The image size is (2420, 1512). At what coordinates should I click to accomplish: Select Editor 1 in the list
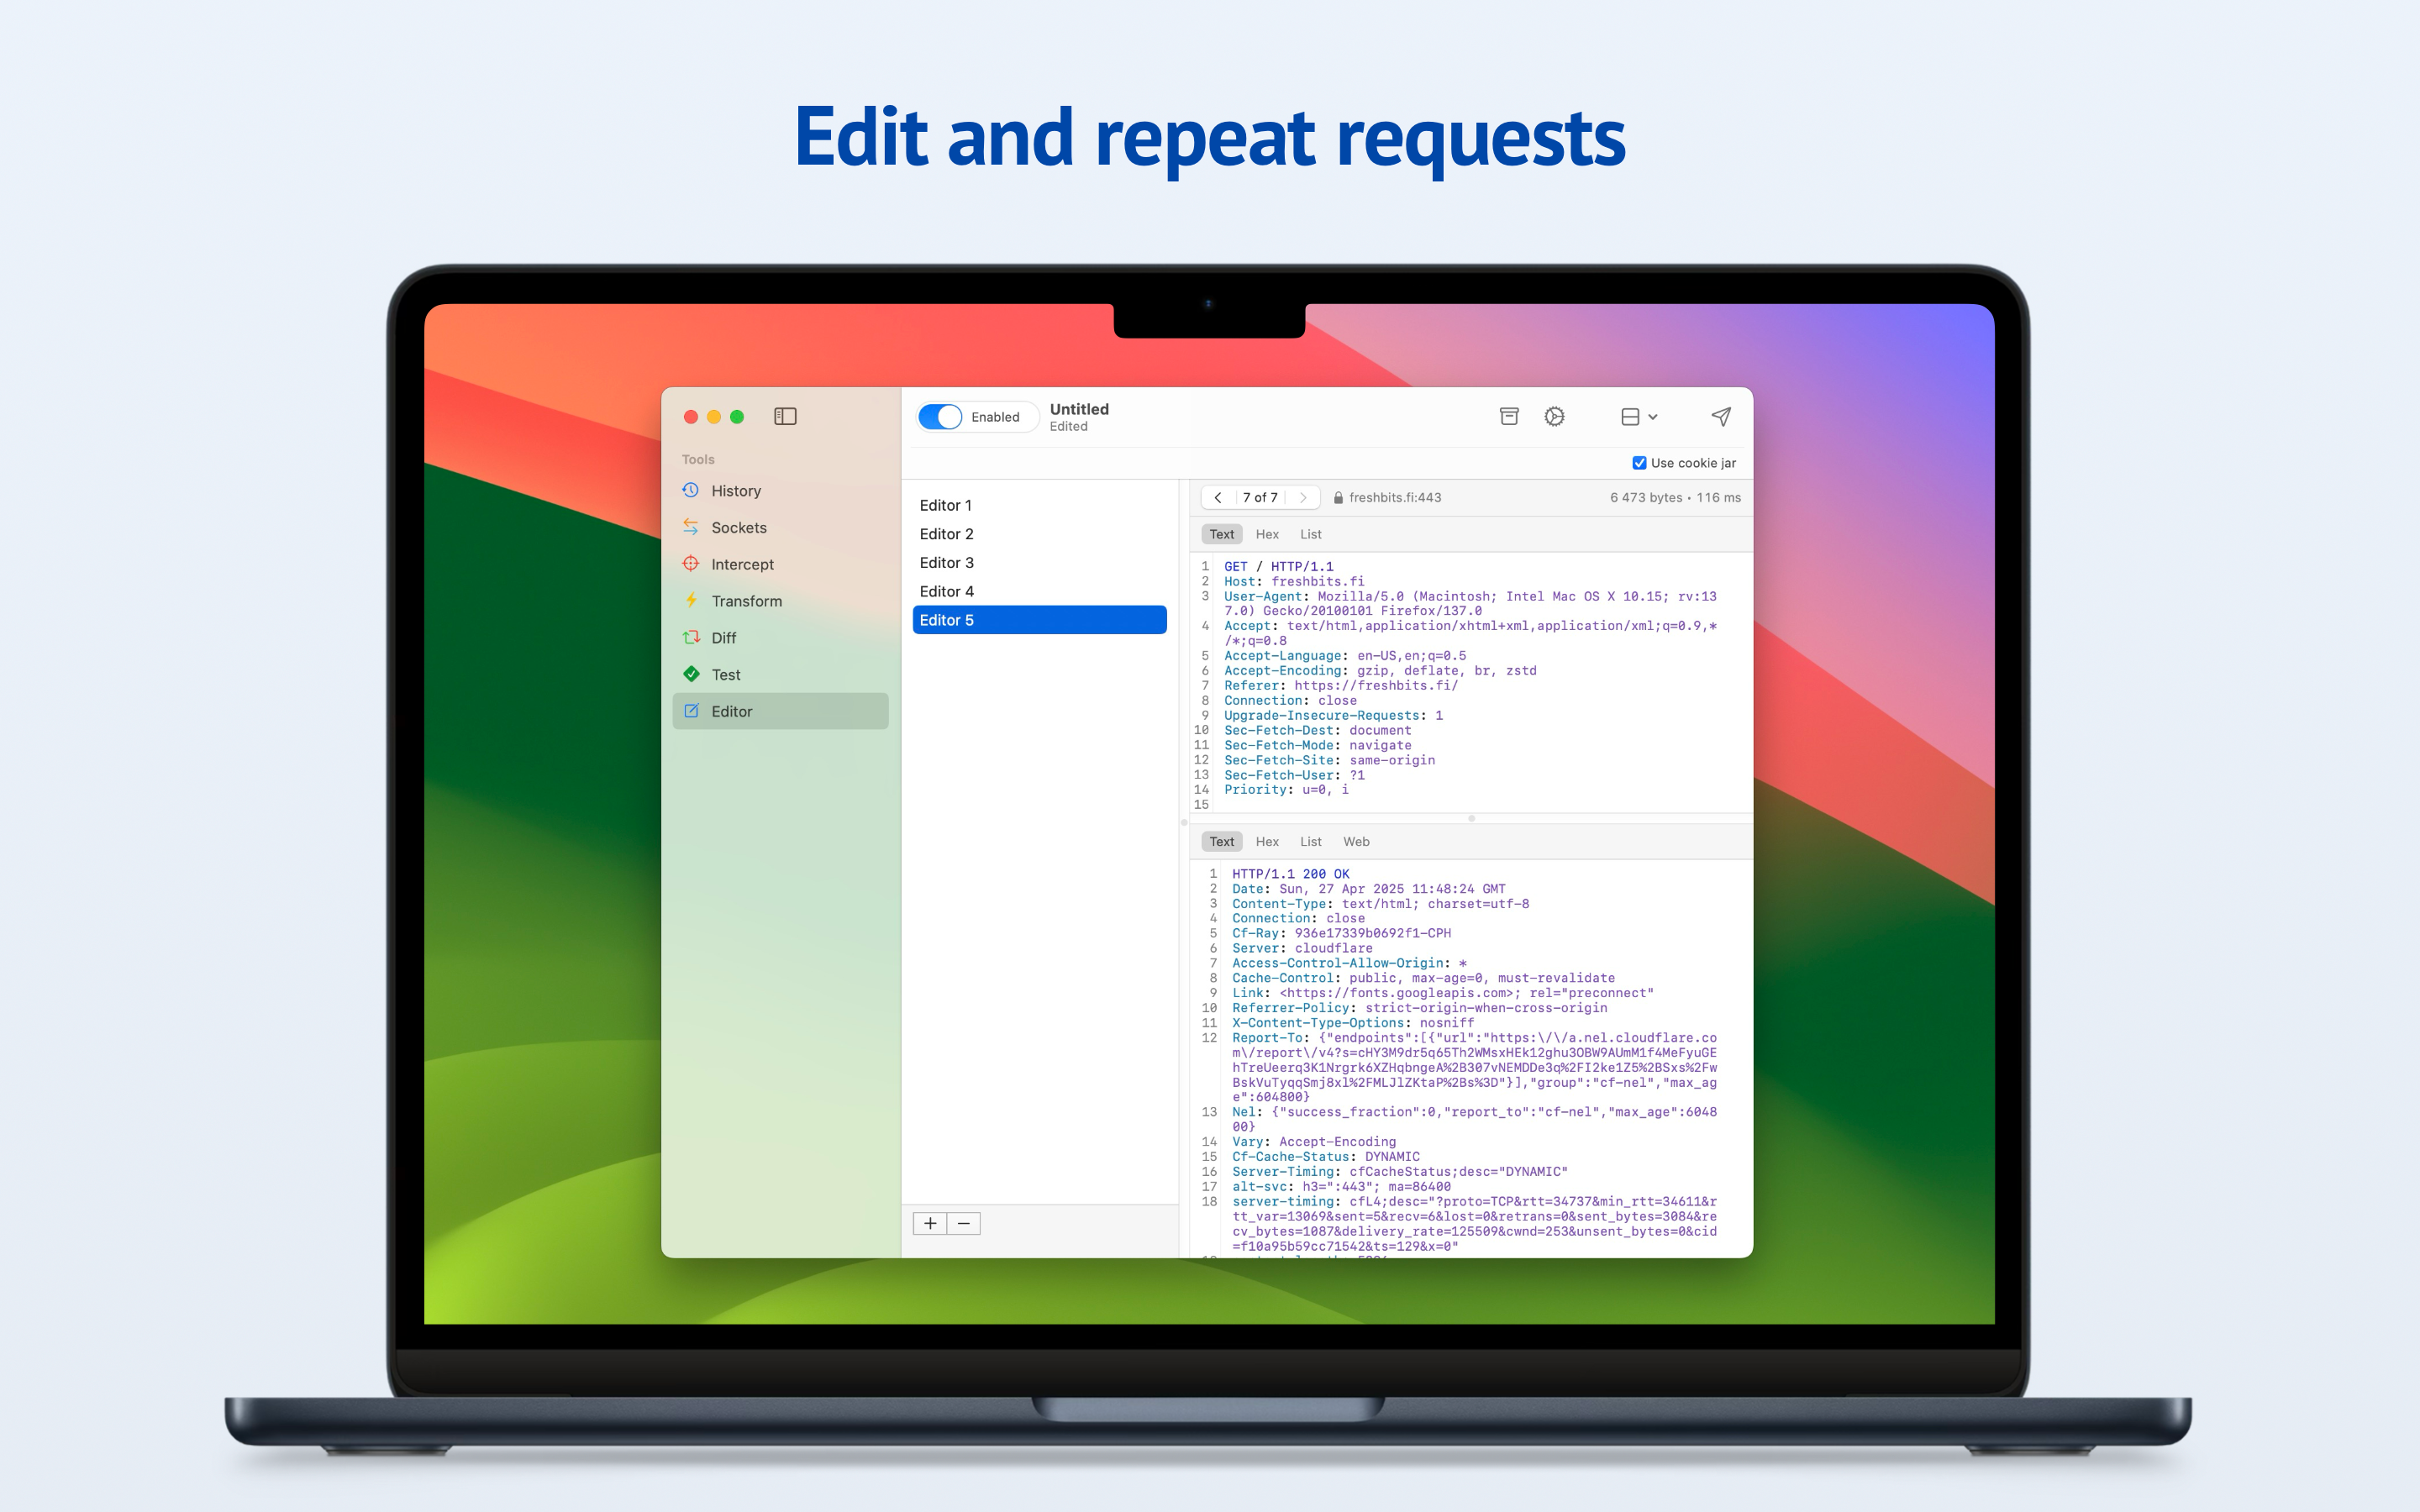click(1039, 505)
